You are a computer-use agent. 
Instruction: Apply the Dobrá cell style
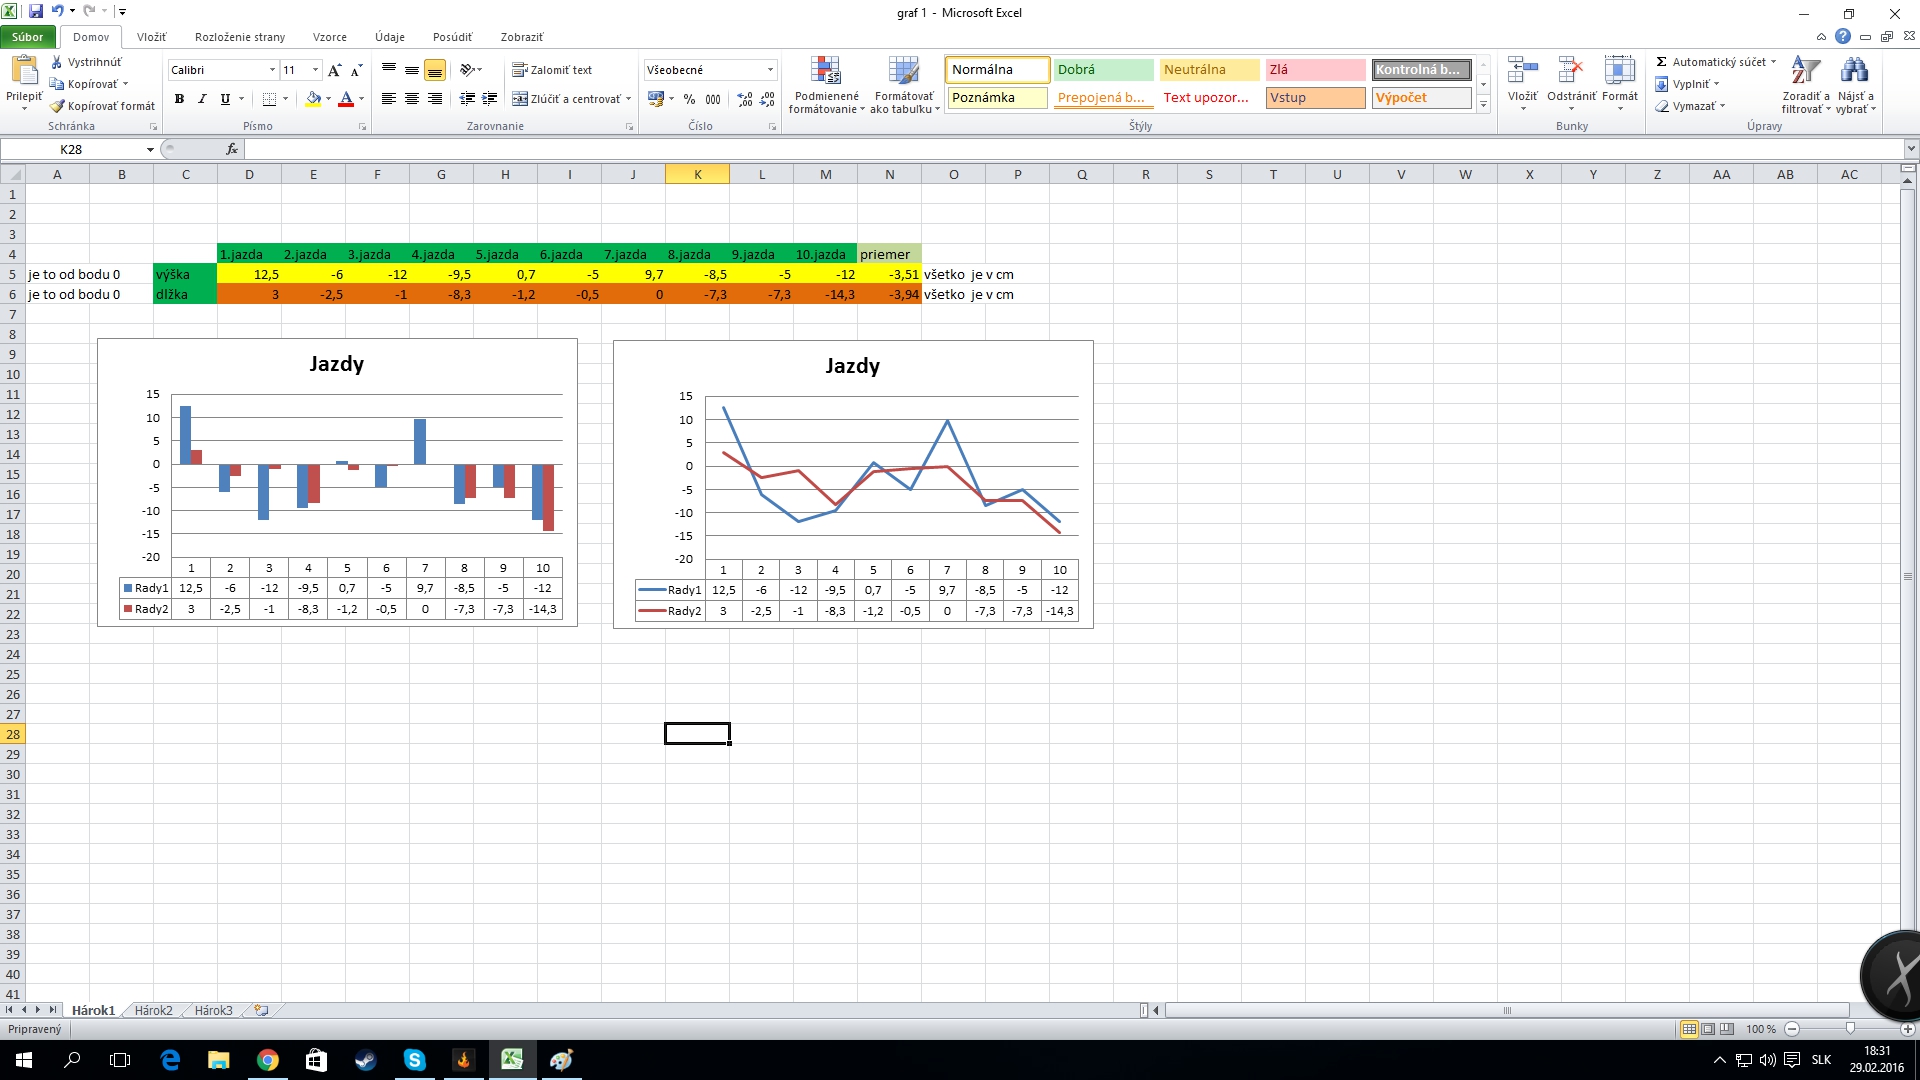click(x=1103, y=69)
